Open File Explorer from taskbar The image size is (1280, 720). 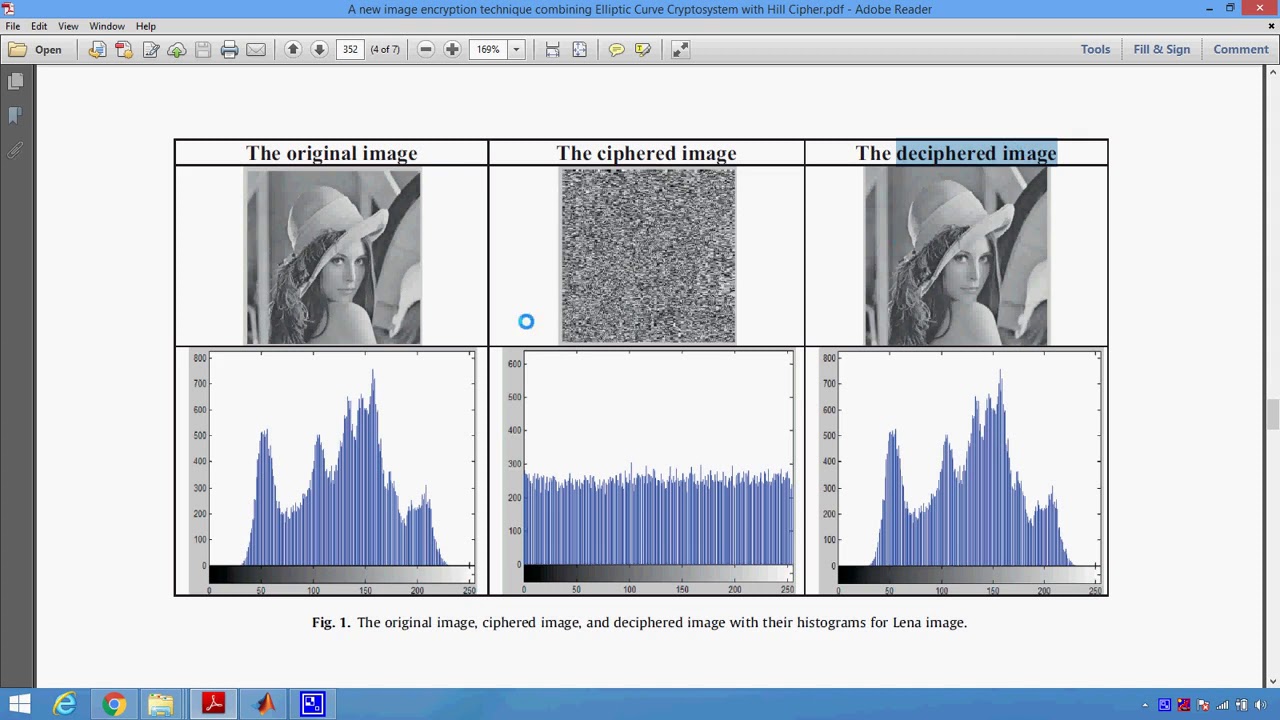point(163,705)
